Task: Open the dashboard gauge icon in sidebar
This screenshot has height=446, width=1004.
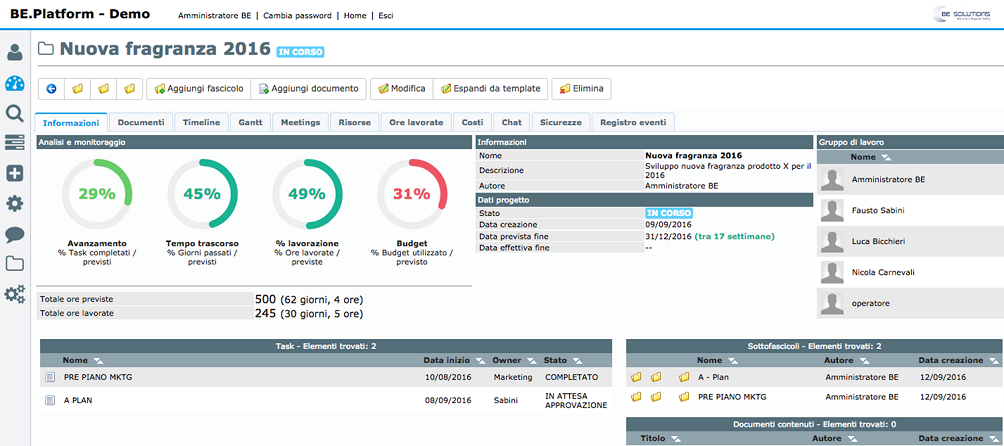Action: 14,84
